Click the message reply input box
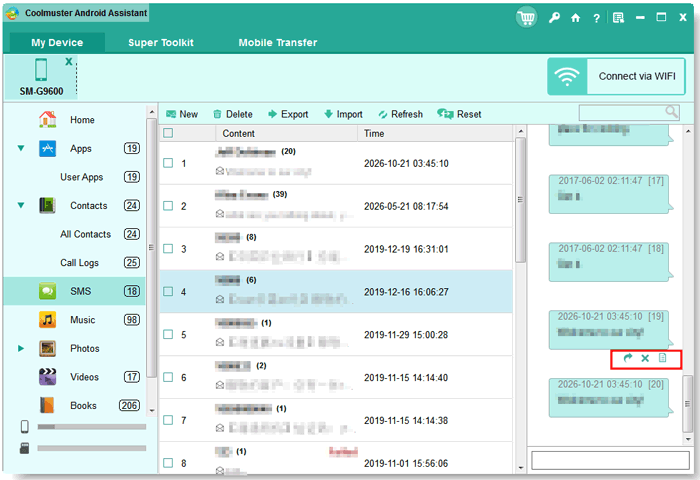The image size is (700, 480). (x=610, y=459)
